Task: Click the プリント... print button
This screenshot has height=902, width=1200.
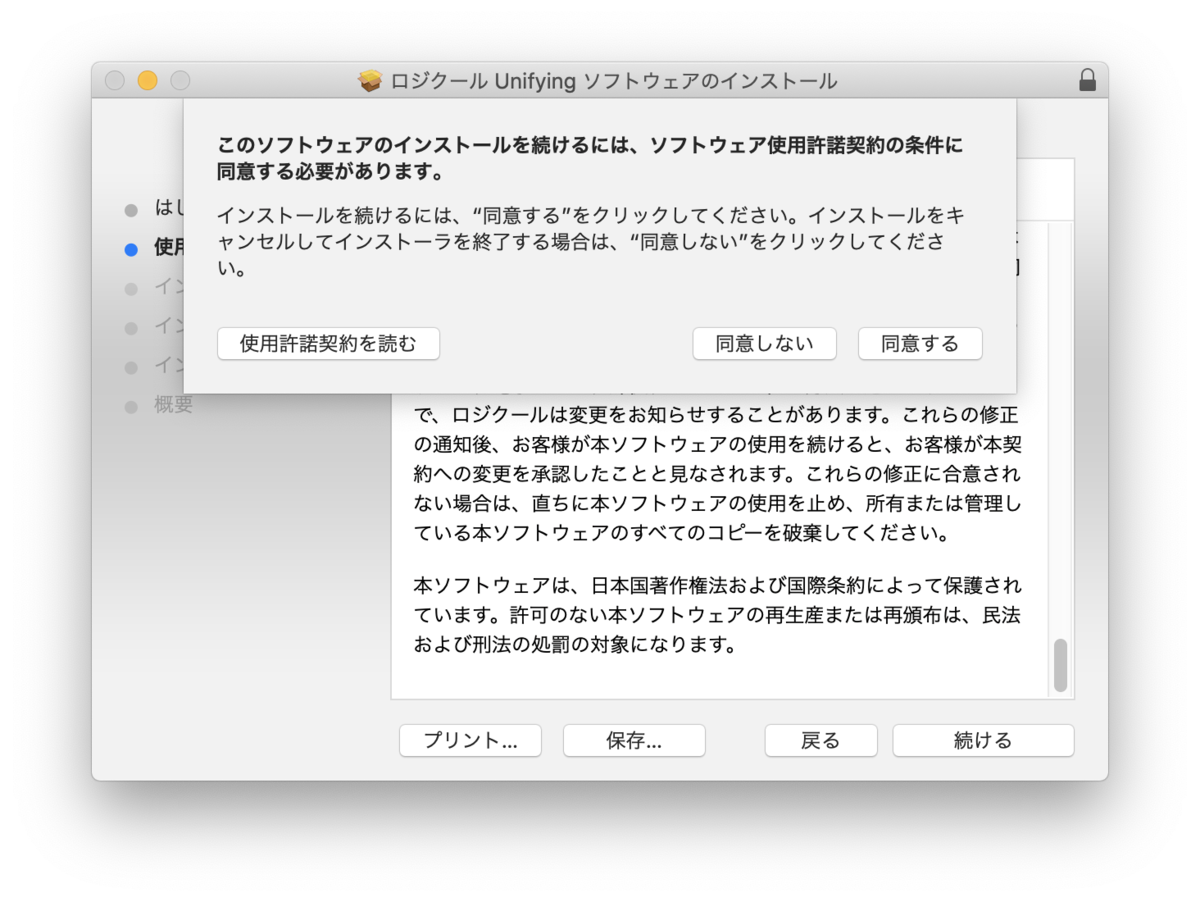Action: [x=470, y=741]
